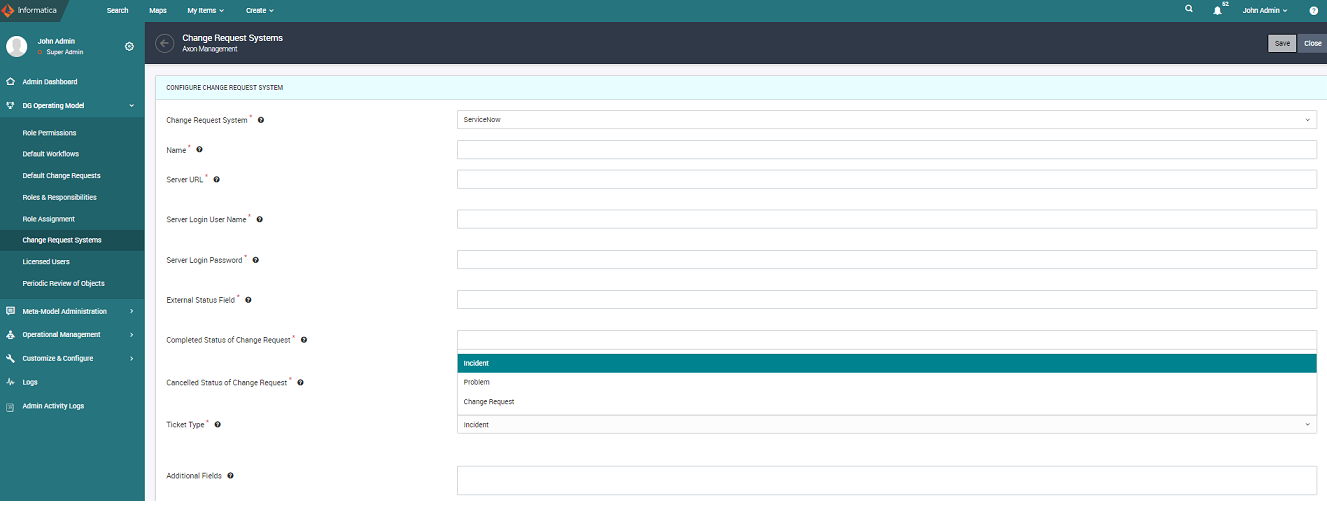The width and height of the screenshot is (1327, 508).
Task: Click the John Admin avatar picture
Action: pos(16,46)
